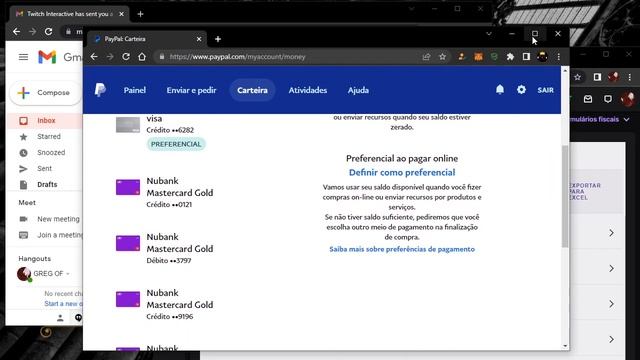Open Chrome three-dot menu in PayPal window
The height and width of the screenshot is (360, 640).
point(558,57)
